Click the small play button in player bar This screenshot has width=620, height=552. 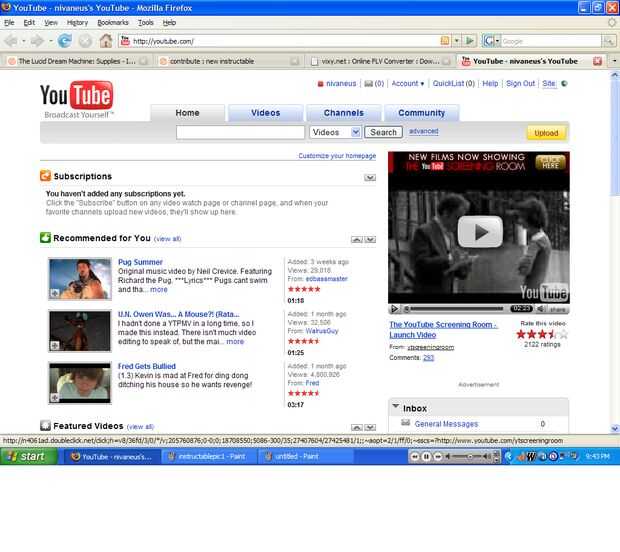(394, 309)
